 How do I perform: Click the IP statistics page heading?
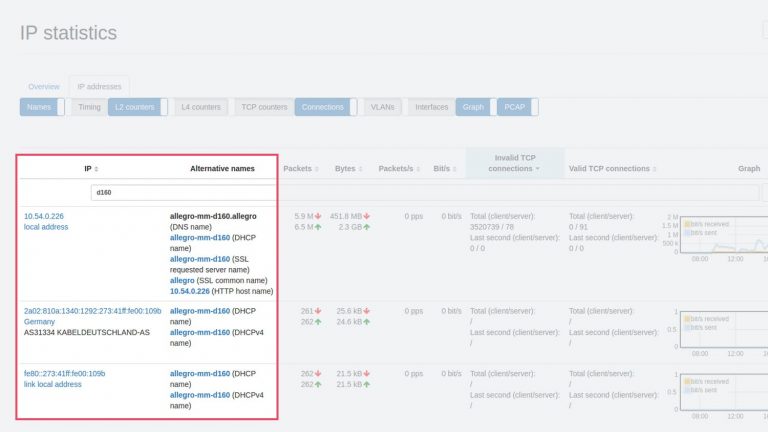68,33
